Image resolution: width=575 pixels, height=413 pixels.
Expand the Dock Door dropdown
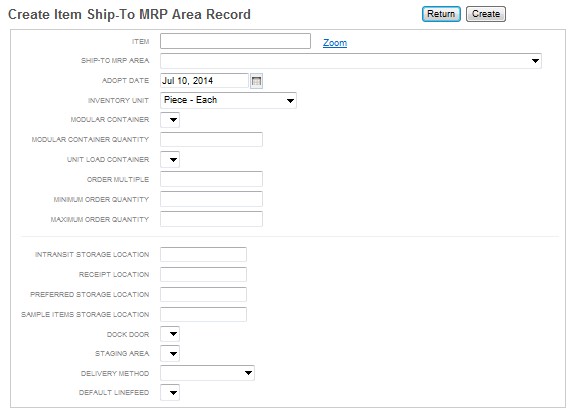point(170,334)
